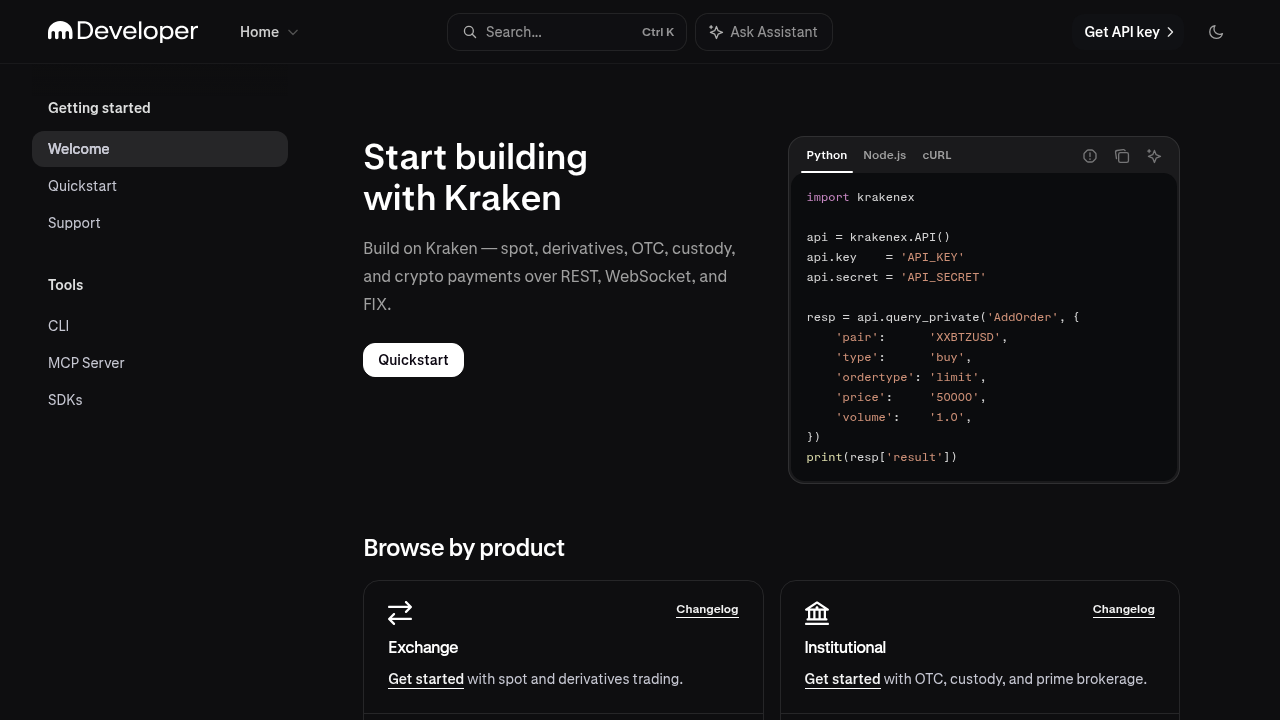Click the print(resp['result']) code line
This screenshot has width=1280, height=720.
tap(882, 457)
